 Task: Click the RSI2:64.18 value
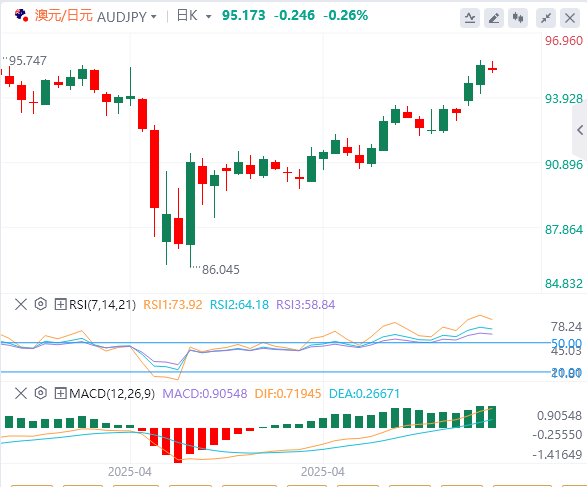coord(239,305)
